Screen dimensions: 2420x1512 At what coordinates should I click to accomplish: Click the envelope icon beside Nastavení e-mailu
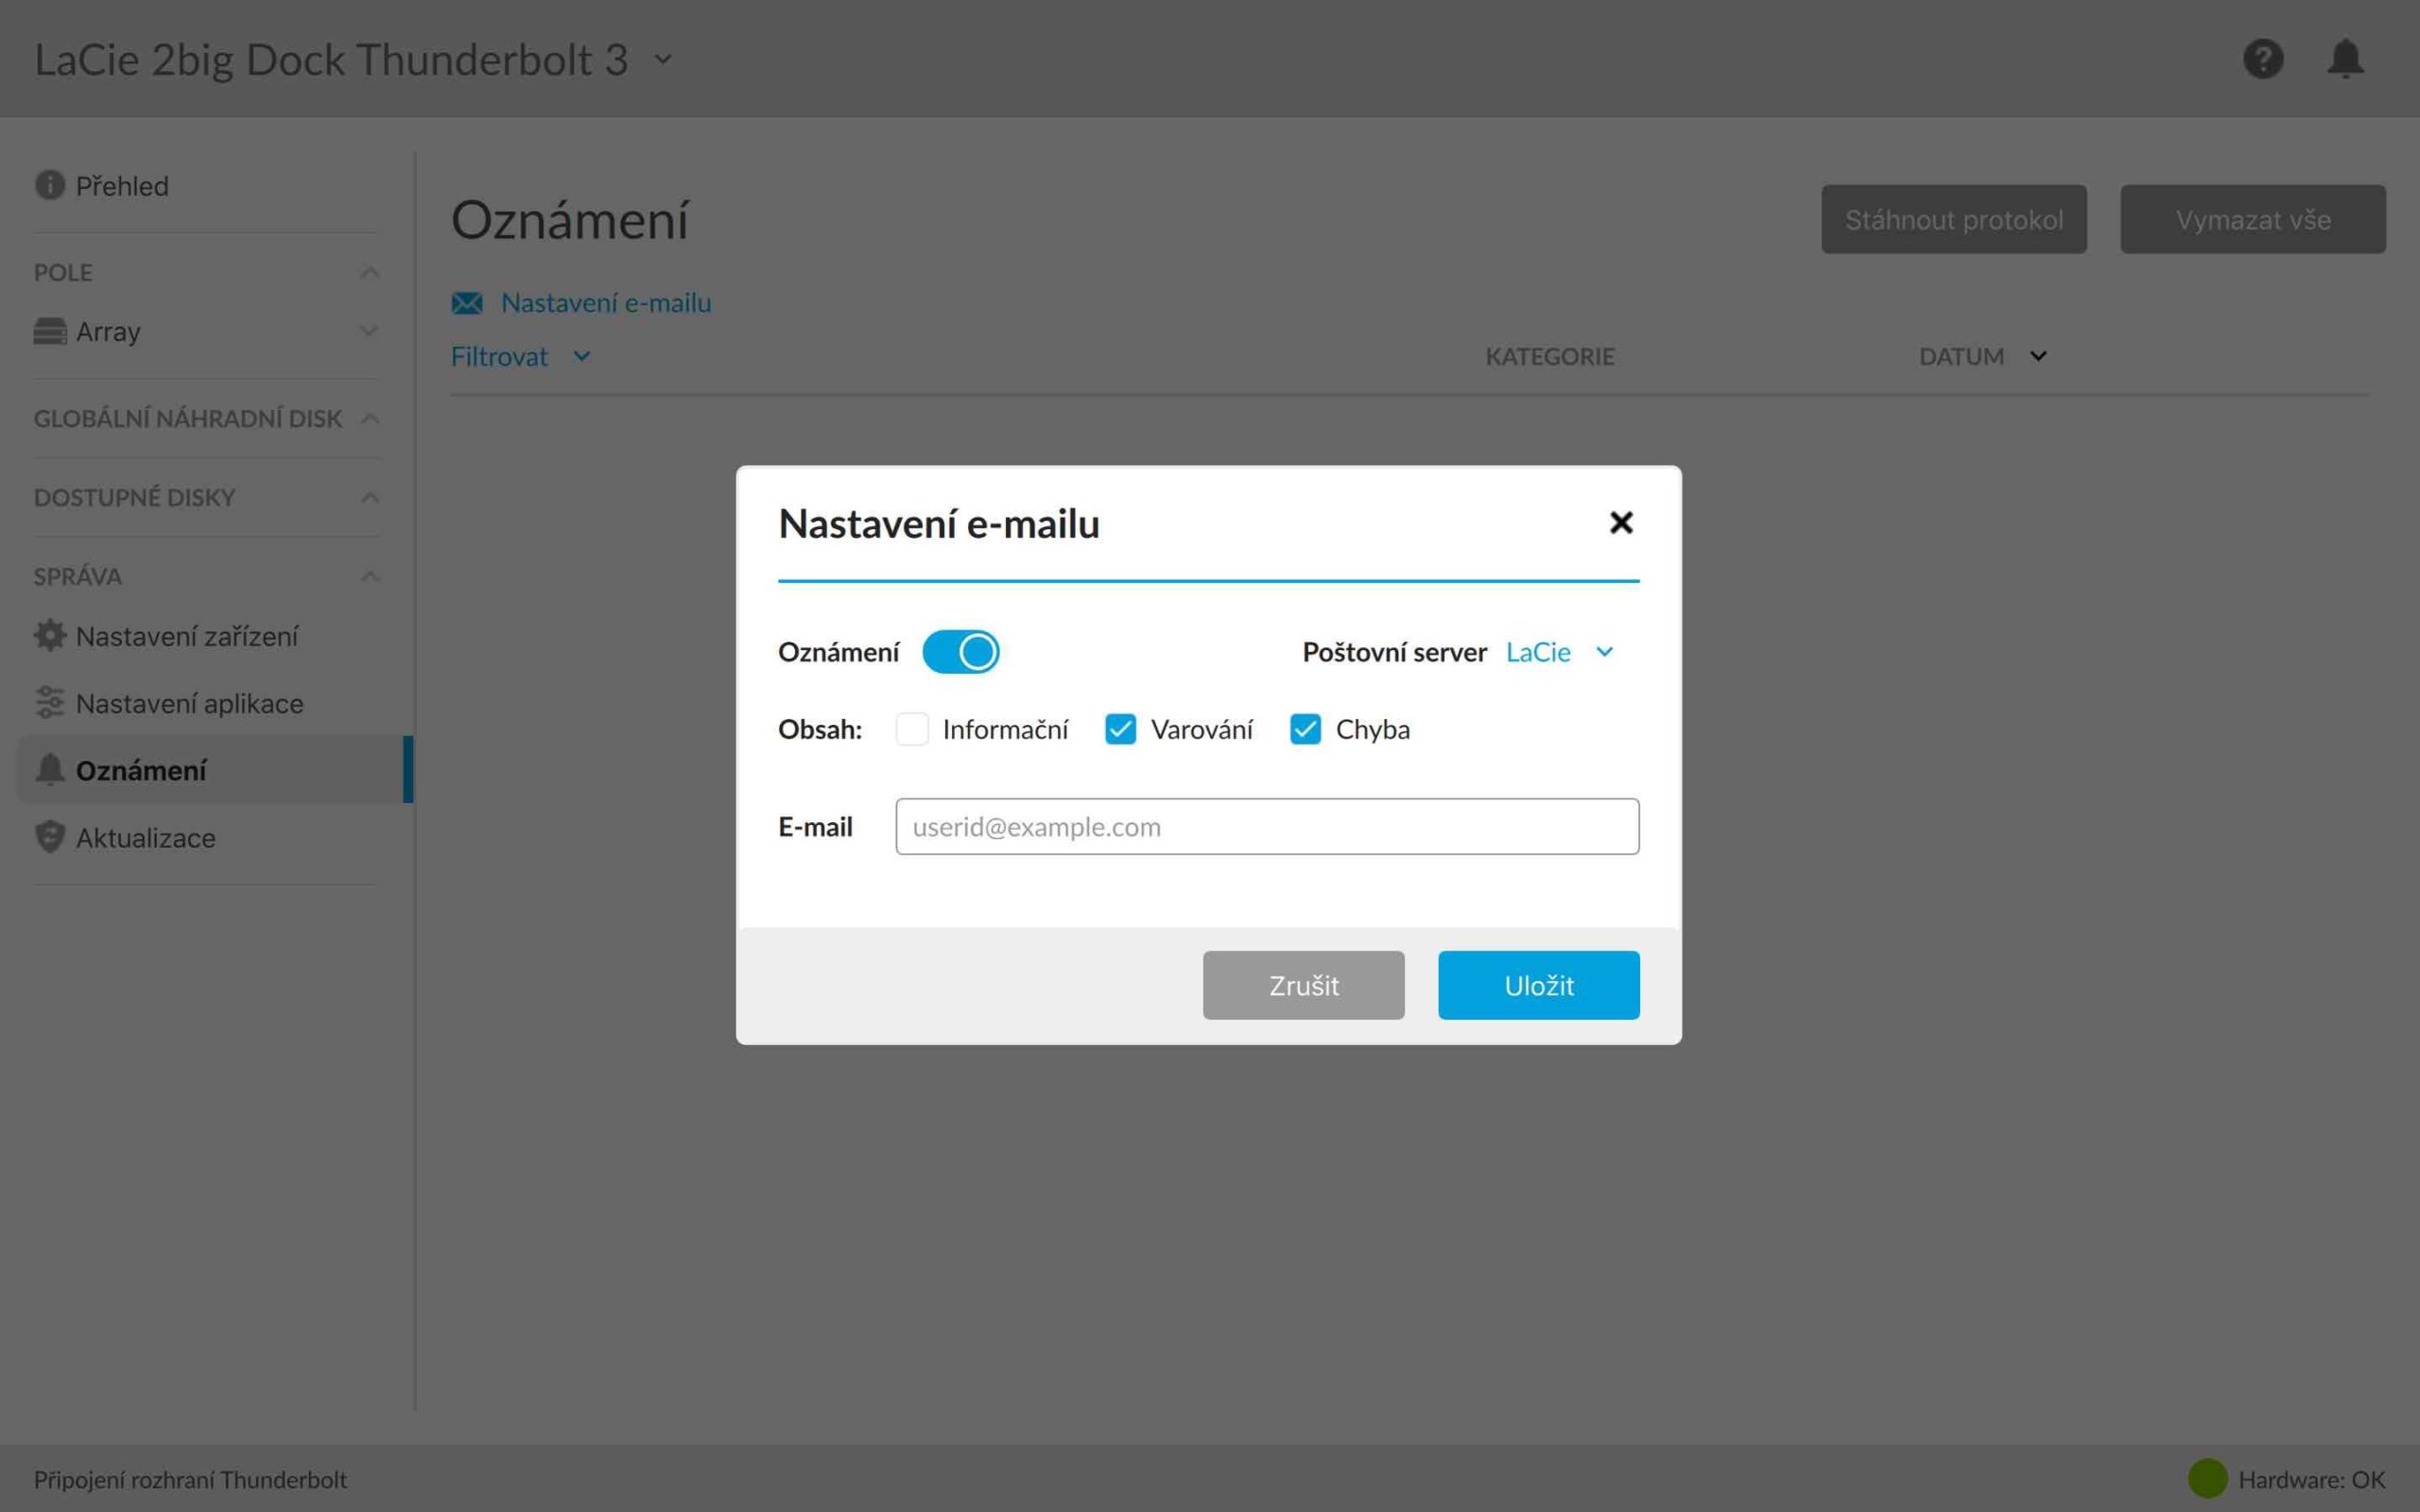point(467,303)
